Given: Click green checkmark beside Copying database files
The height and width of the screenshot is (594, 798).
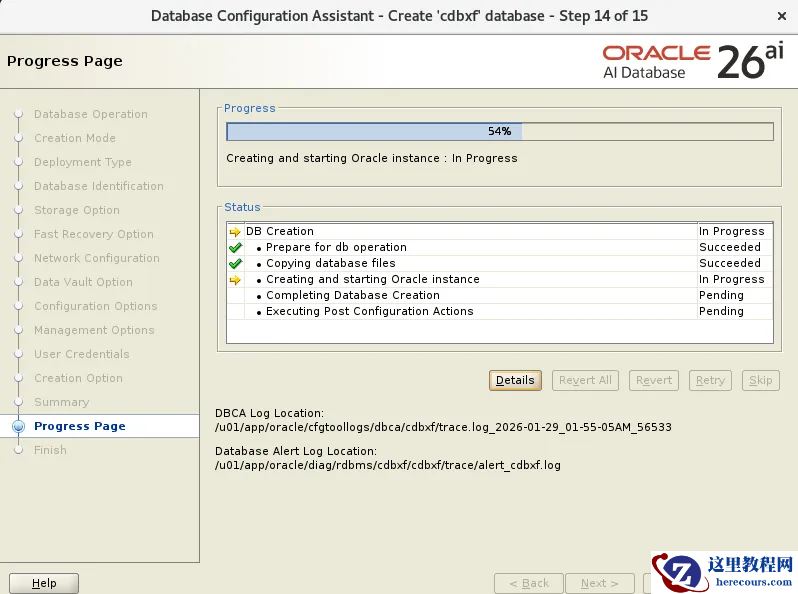Looking at the screenshot, I should tap(235, 264).
